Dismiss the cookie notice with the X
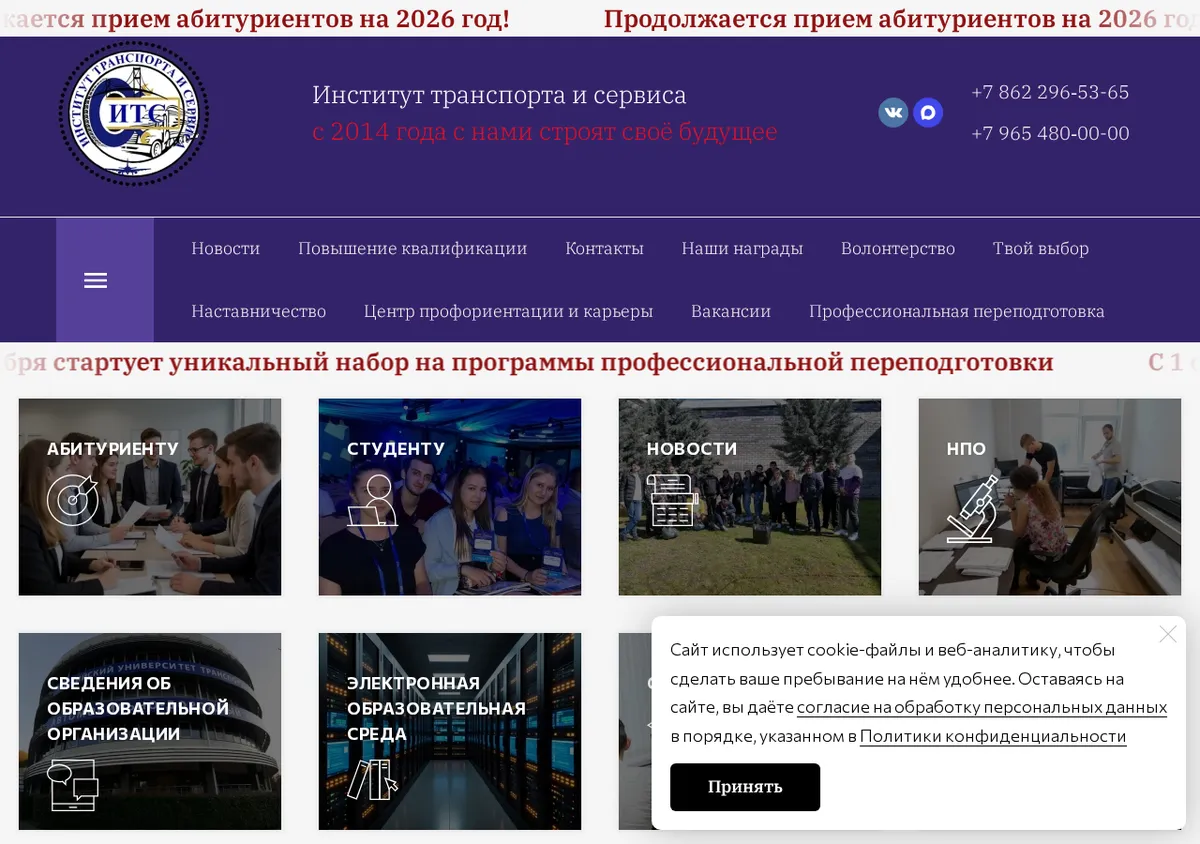The height and width of the screenshot is (844, 1200). 1168,634
